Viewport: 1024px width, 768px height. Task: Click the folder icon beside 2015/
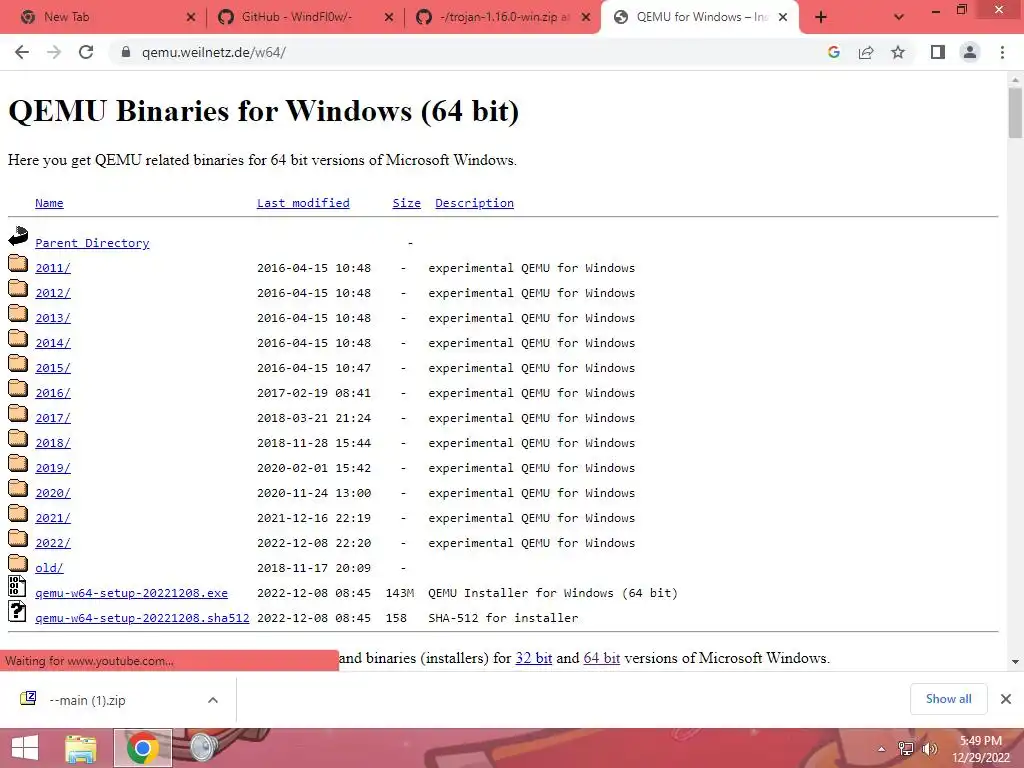click(18, 363)
